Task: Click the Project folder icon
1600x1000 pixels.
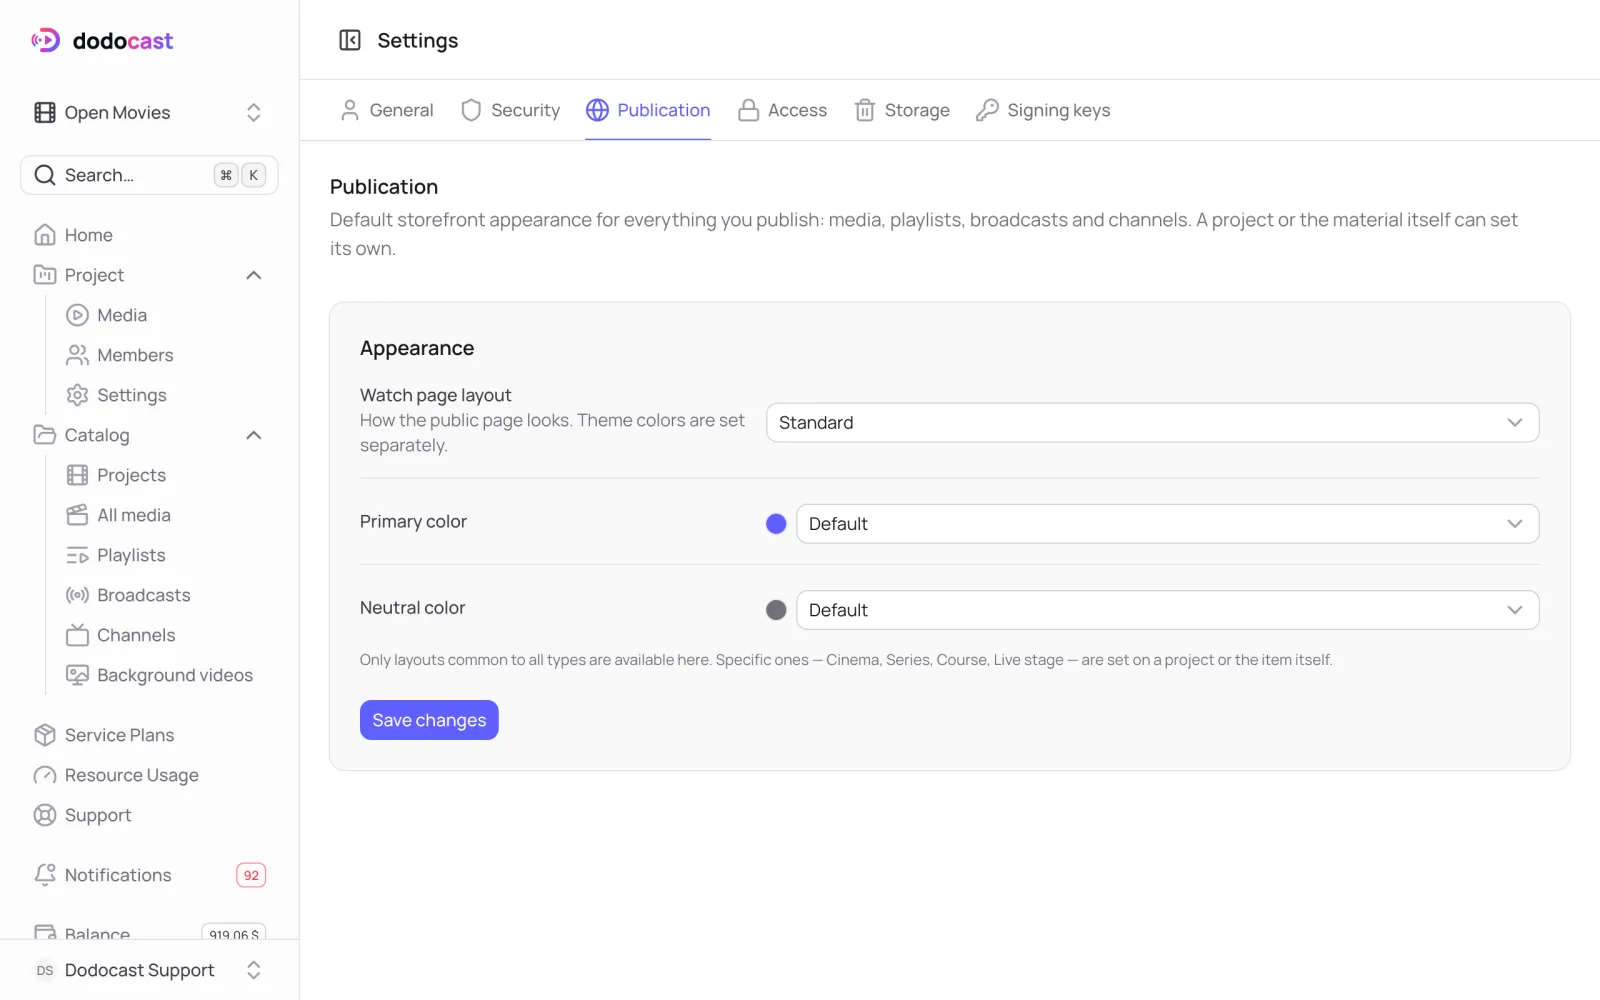Action: [45, 275]
